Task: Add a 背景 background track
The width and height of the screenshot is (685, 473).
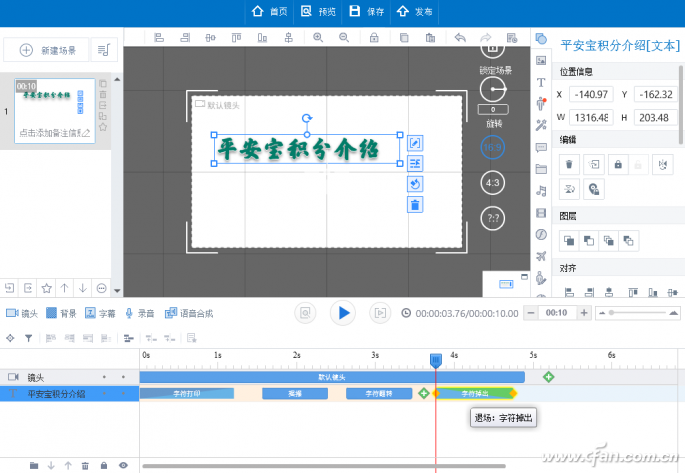Action: tap(60, 313)
